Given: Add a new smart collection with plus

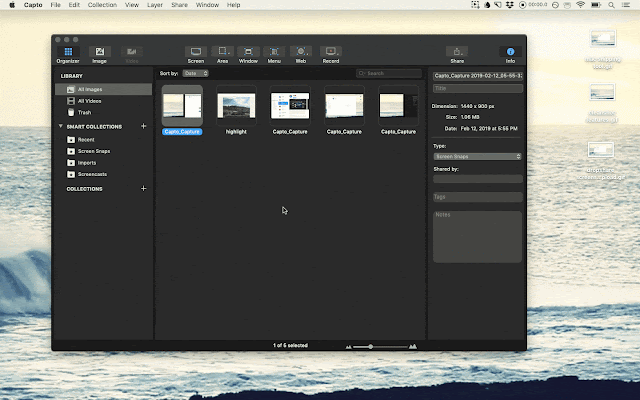Looking at the screenshot, I should tap(144, 126).
